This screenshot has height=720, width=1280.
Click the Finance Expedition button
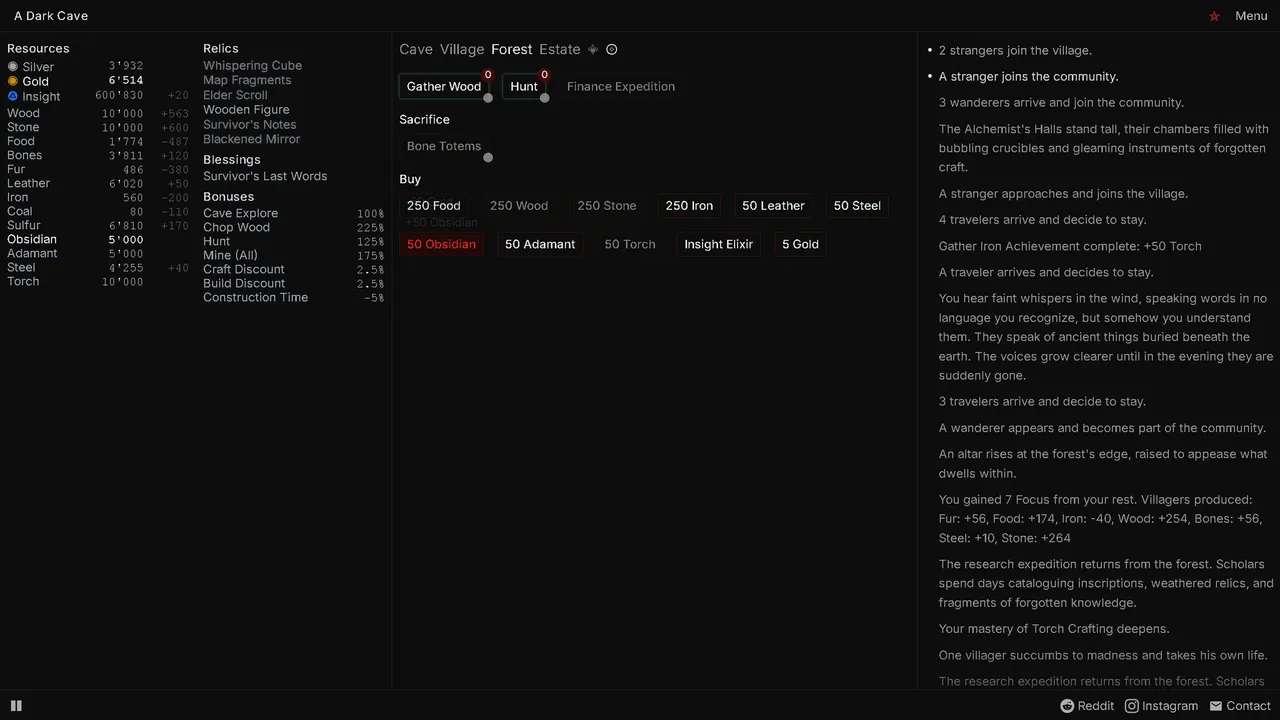[x=621, y=86]
